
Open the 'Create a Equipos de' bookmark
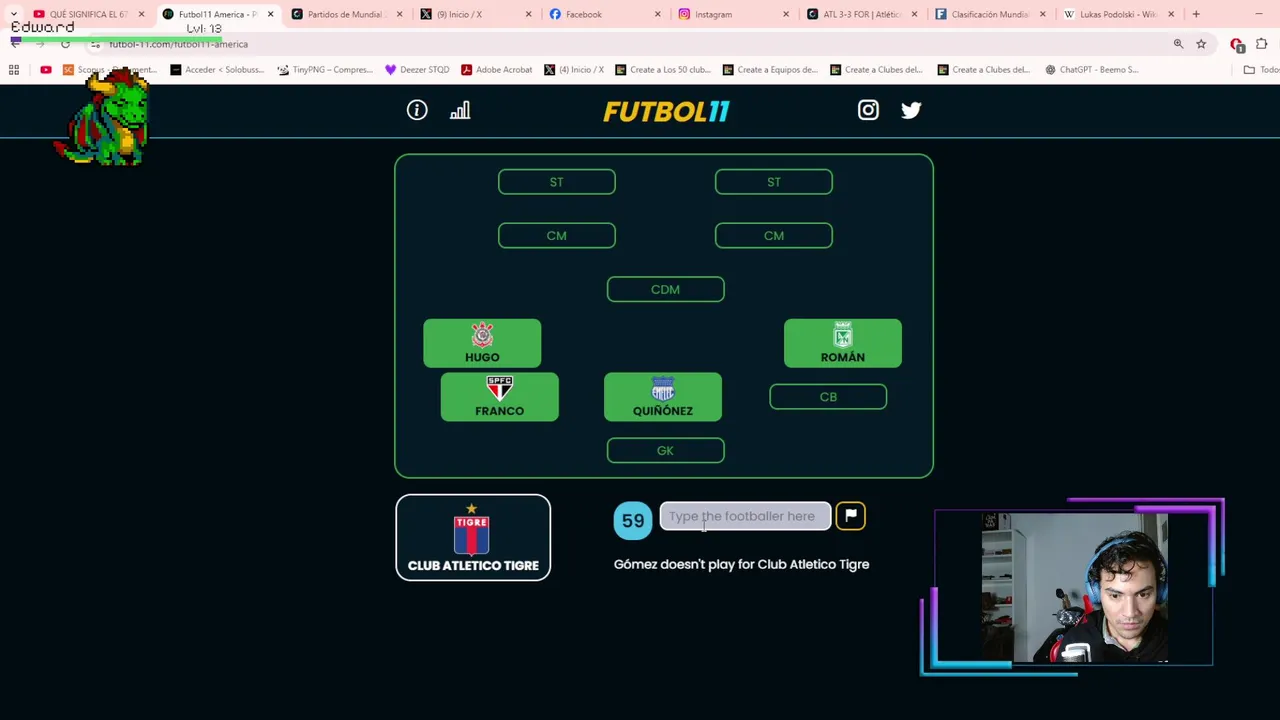coord(770,70)
